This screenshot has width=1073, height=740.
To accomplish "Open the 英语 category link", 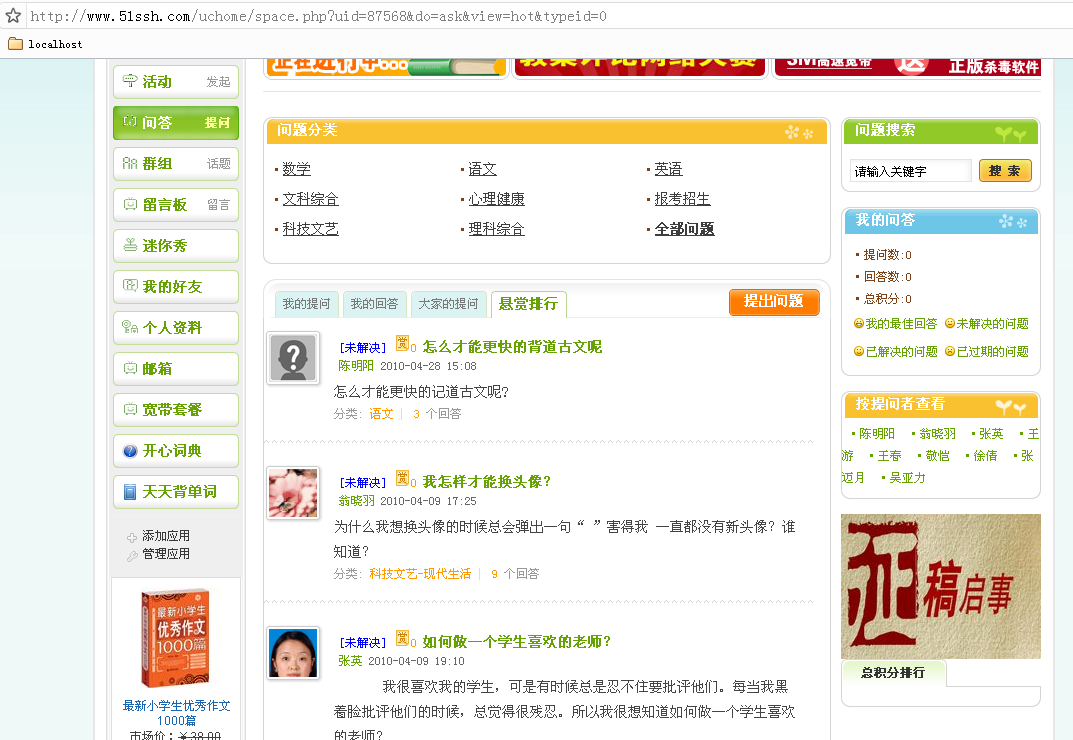I will click(x=669, y=169).
